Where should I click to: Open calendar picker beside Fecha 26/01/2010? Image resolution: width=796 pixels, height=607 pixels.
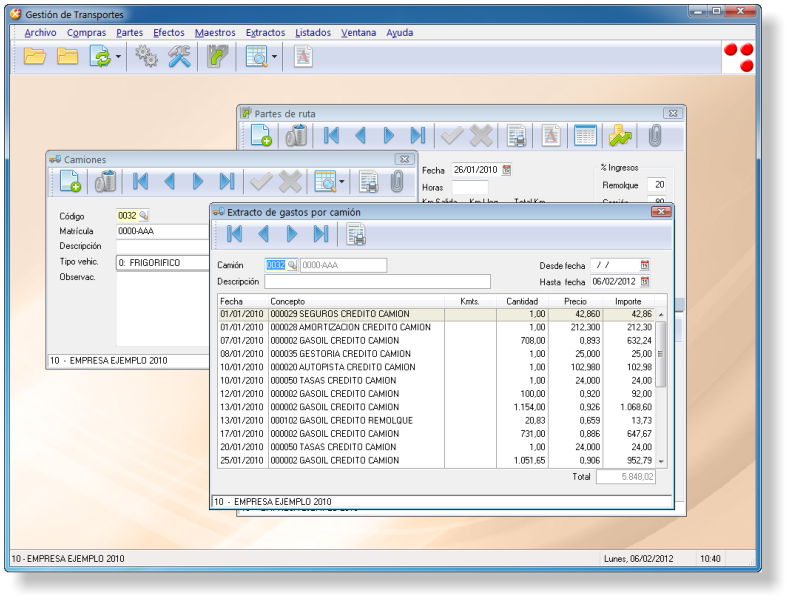(x=507, y=170)
